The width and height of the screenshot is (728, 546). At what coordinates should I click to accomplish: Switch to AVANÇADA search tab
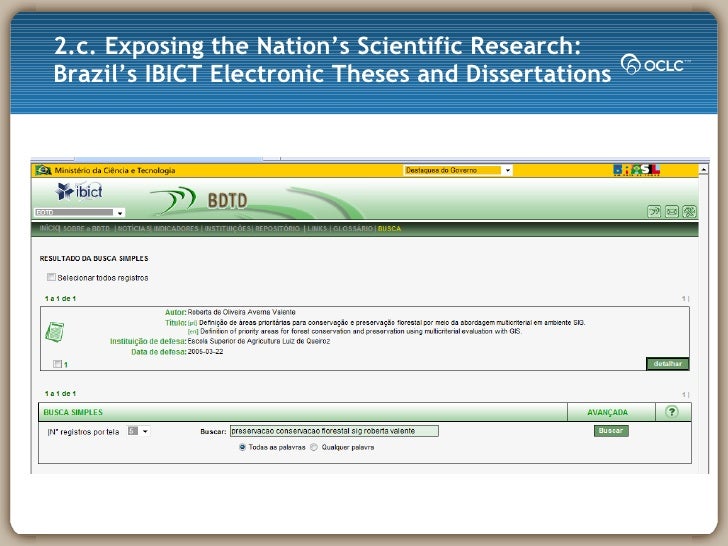pyautogui.click(x=607, y=412)
